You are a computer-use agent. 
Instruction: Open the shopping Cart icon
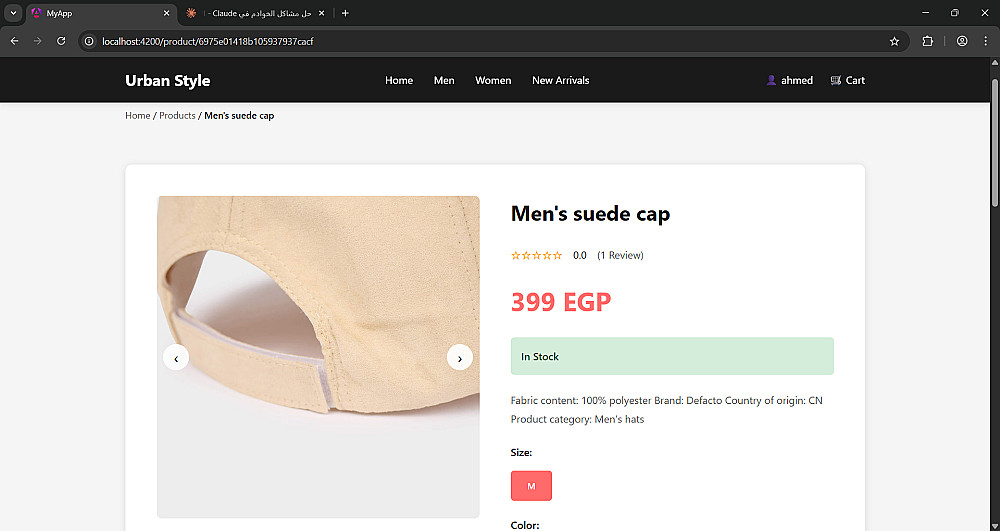coord(836,80)
